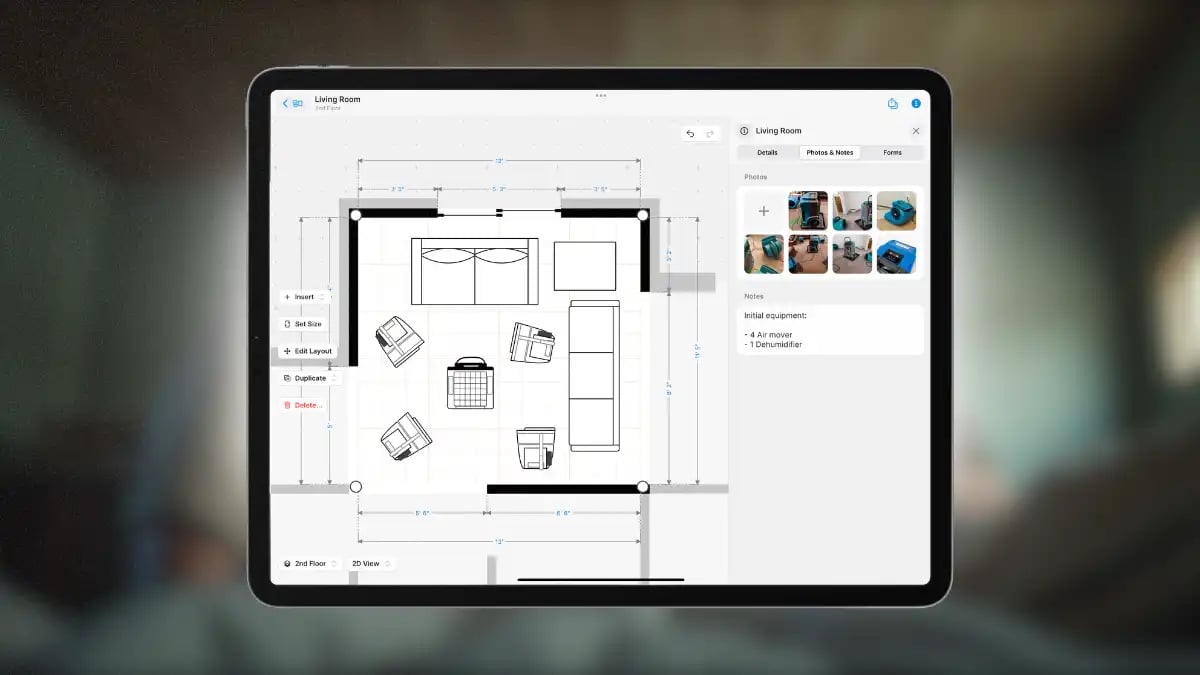Open the Insert dropdown menu

point(304,297)
